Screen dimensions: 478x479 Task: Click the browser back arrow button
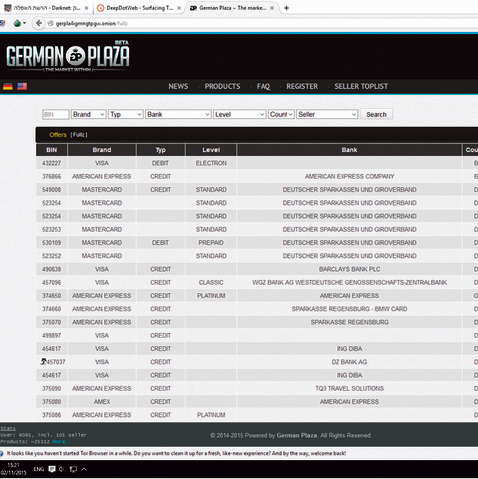point(39,23)
